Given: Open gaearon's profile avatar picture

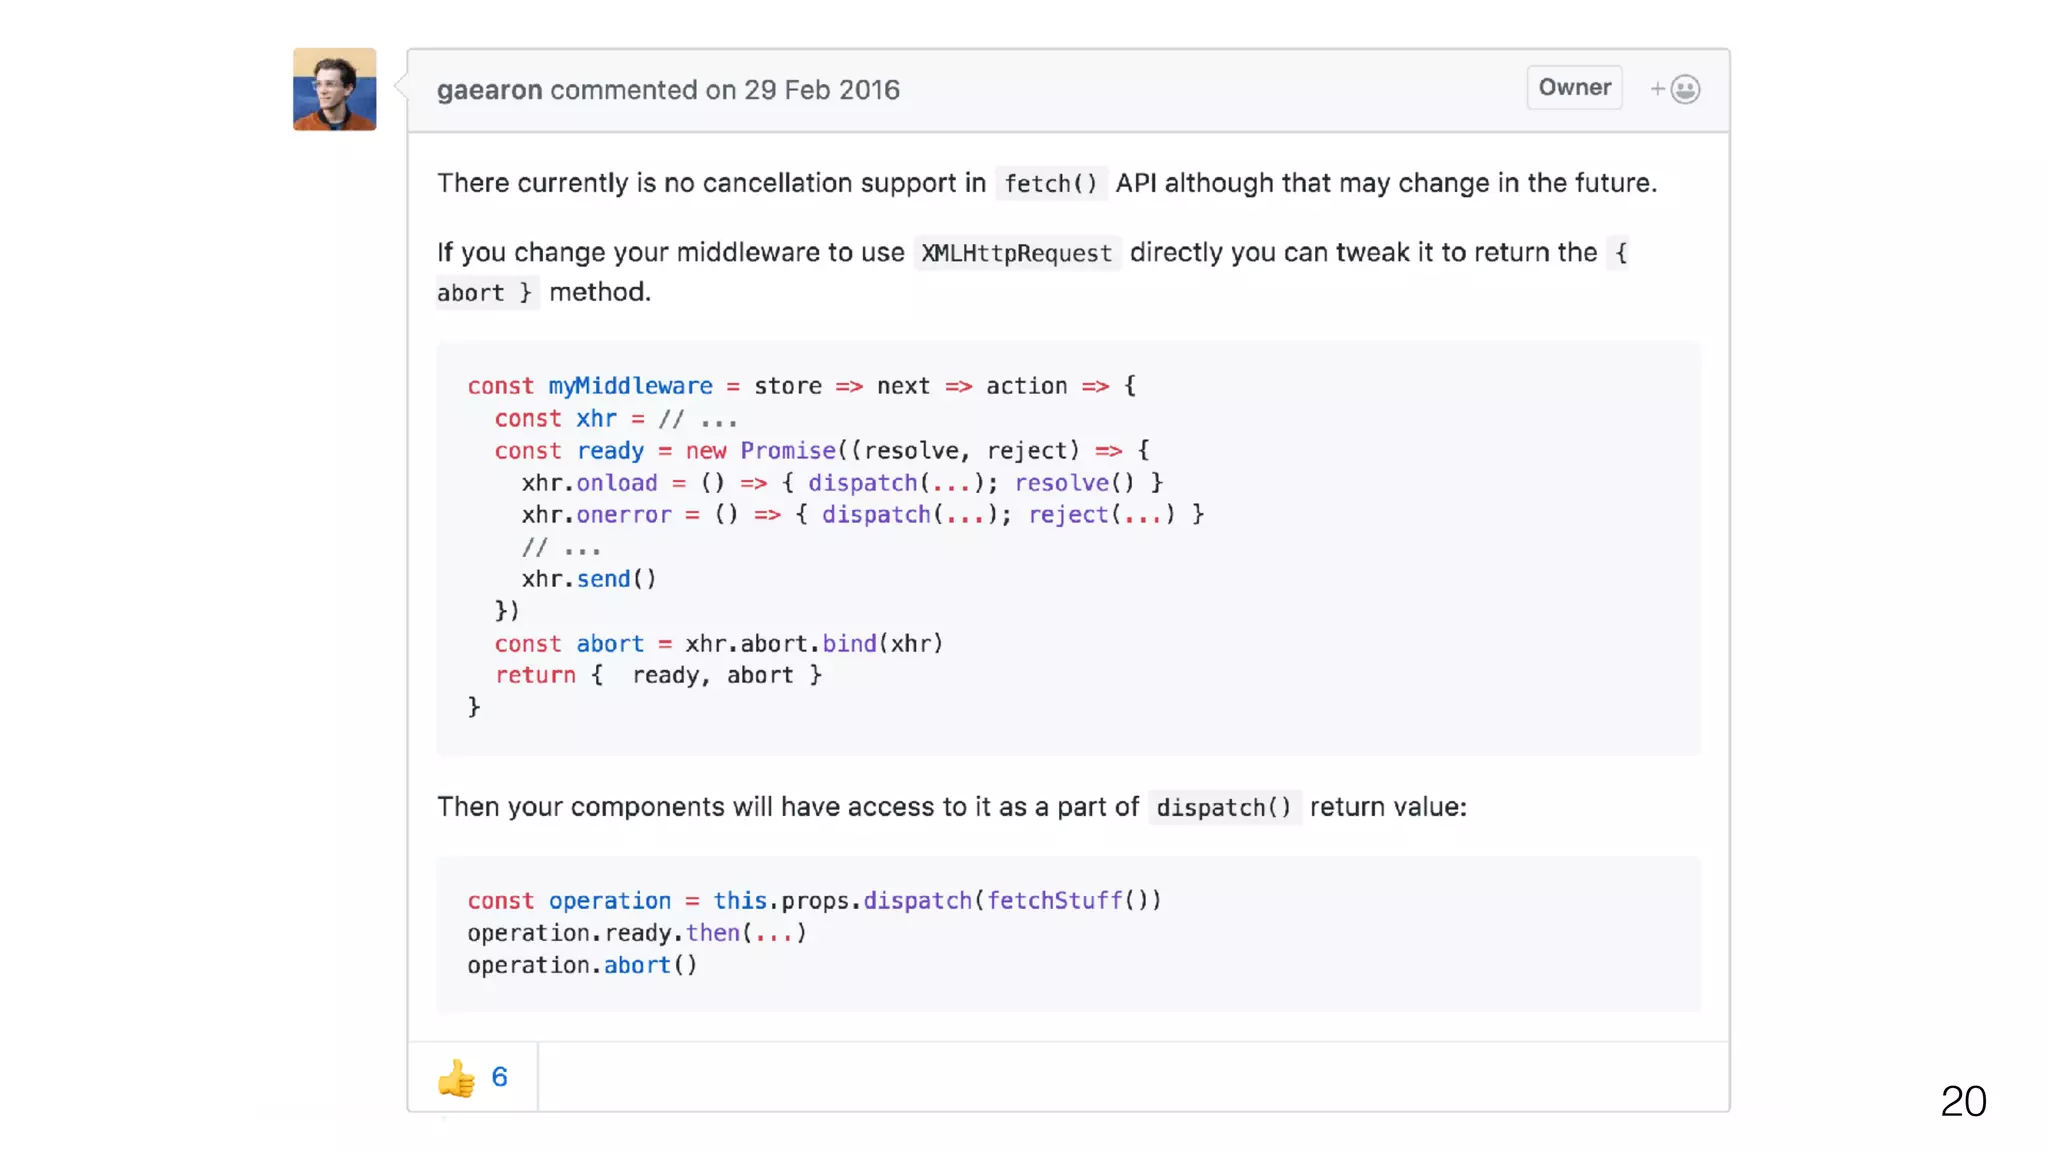Looking at the screenshot, I should tap(334, 89).
